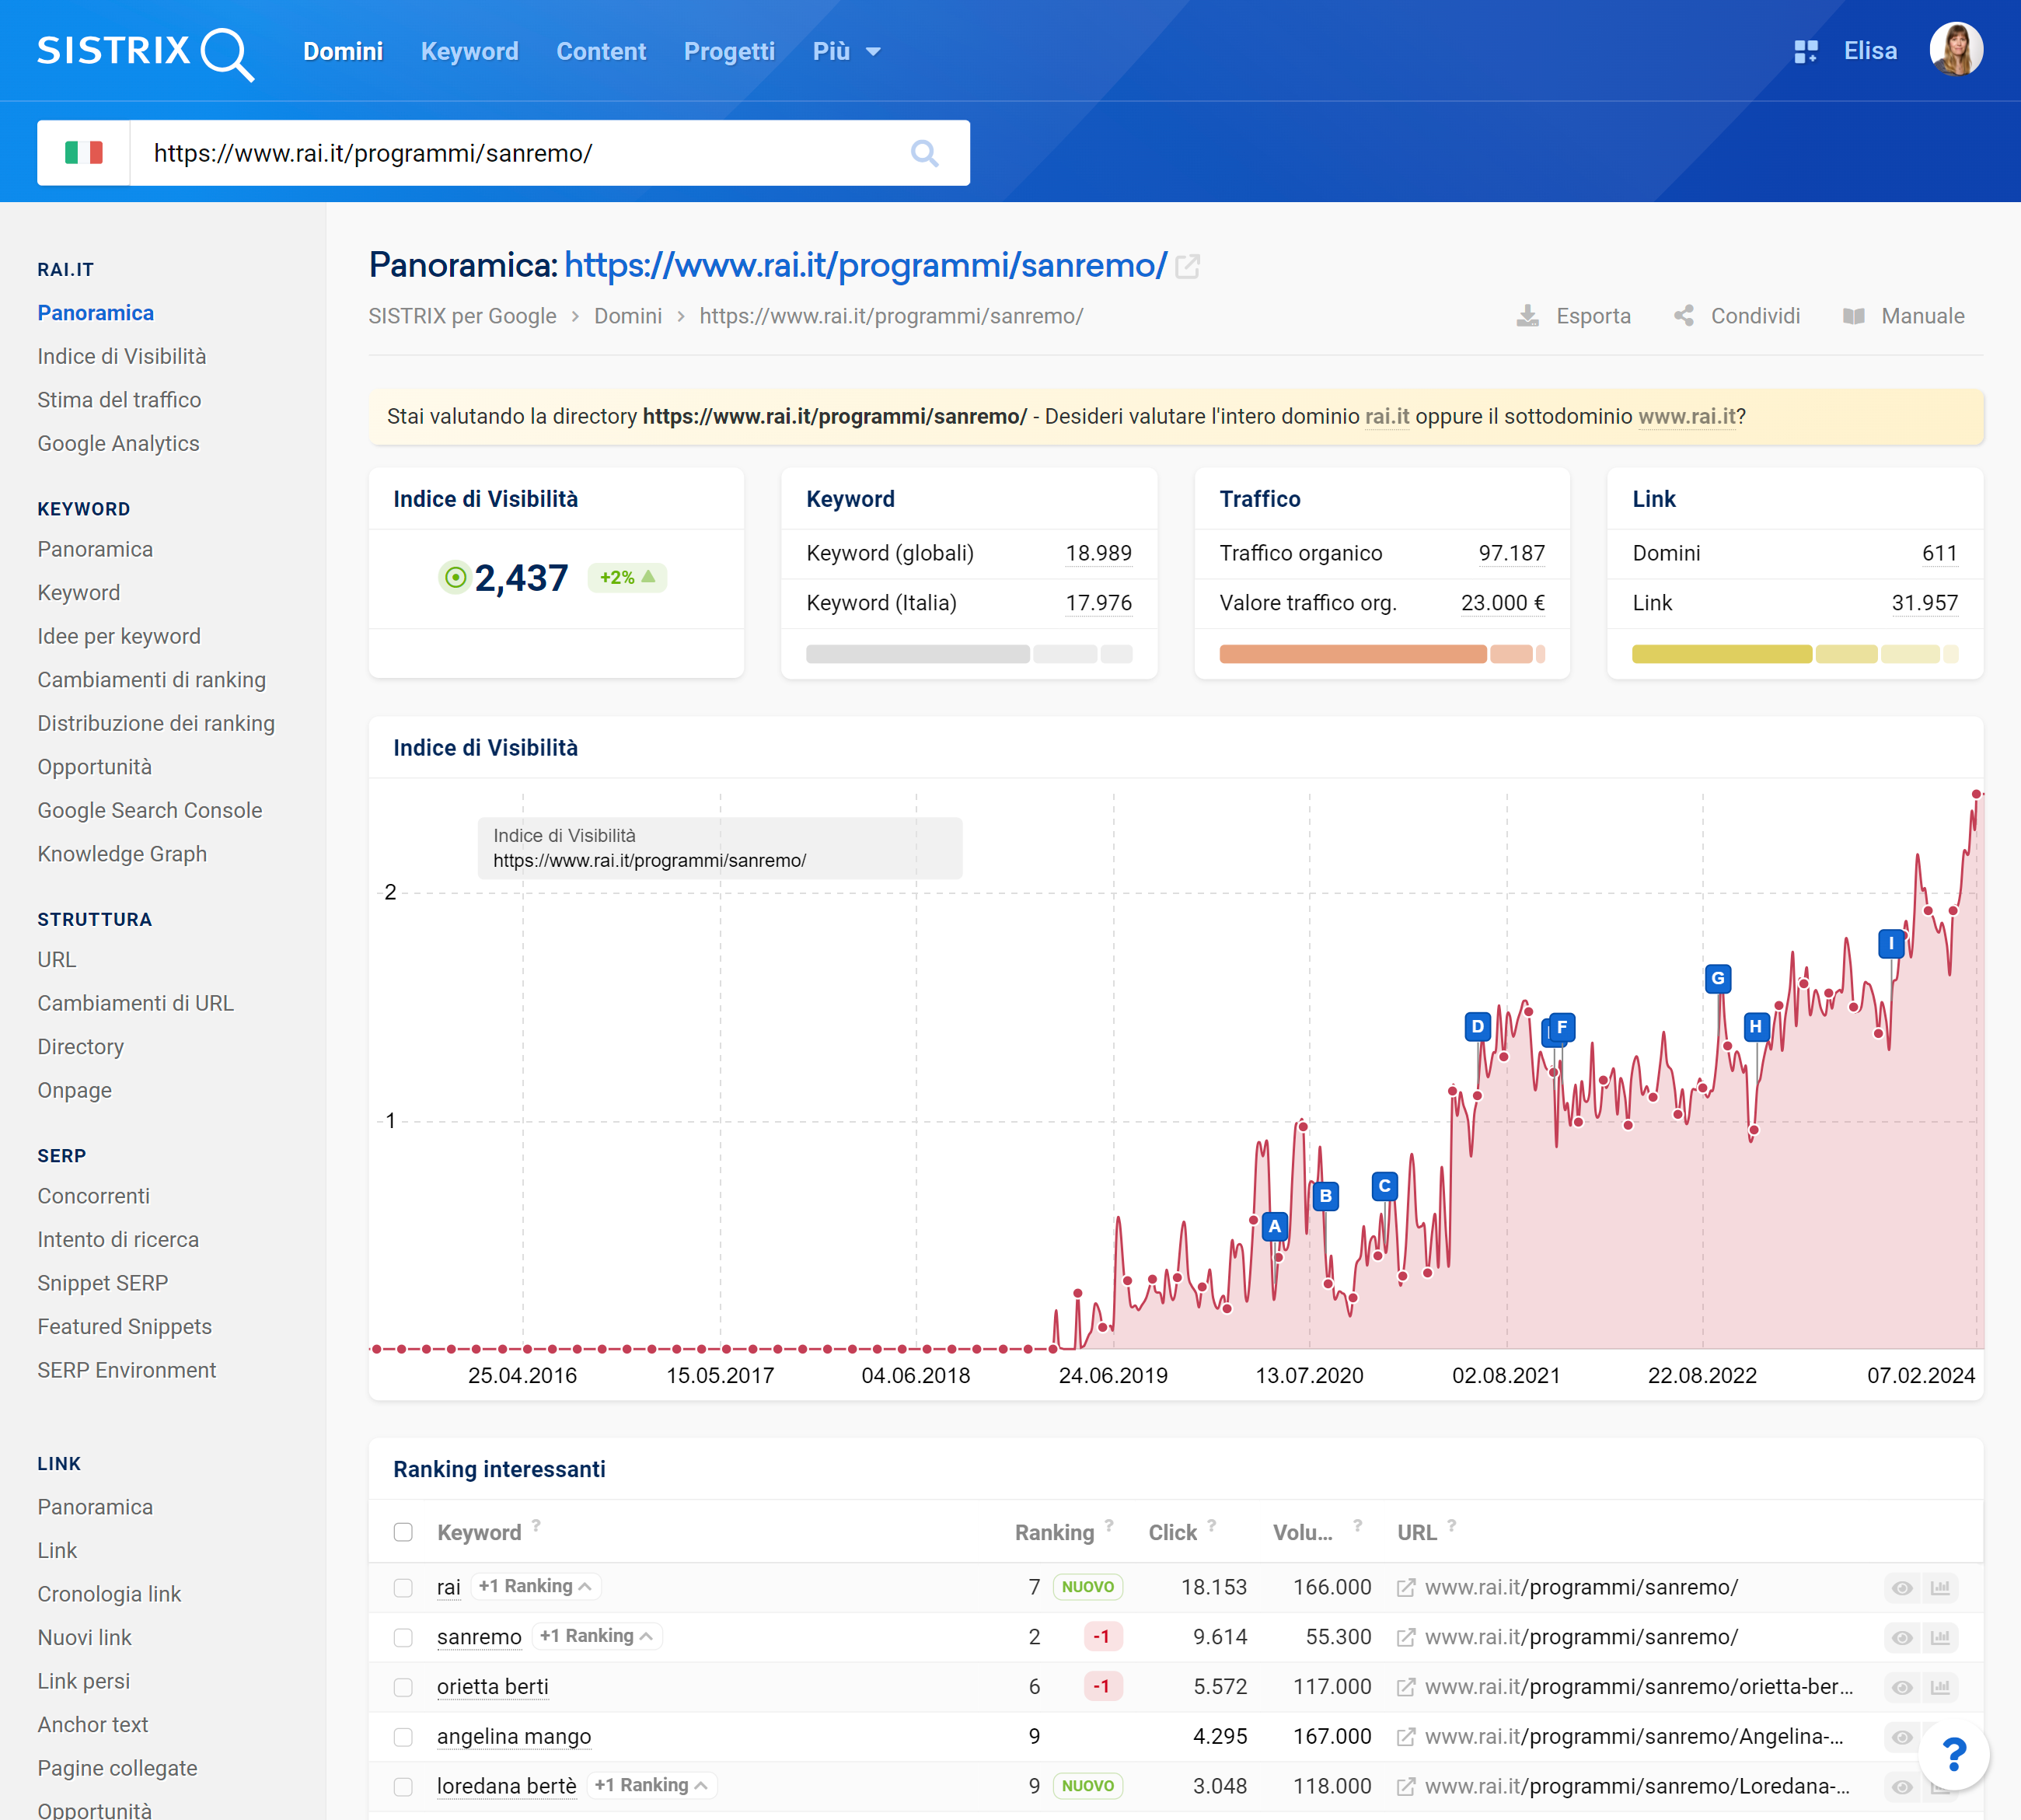Select timeline marker I on the chart
This screenshot has width=2021, height=1820.
point(1890,943)
